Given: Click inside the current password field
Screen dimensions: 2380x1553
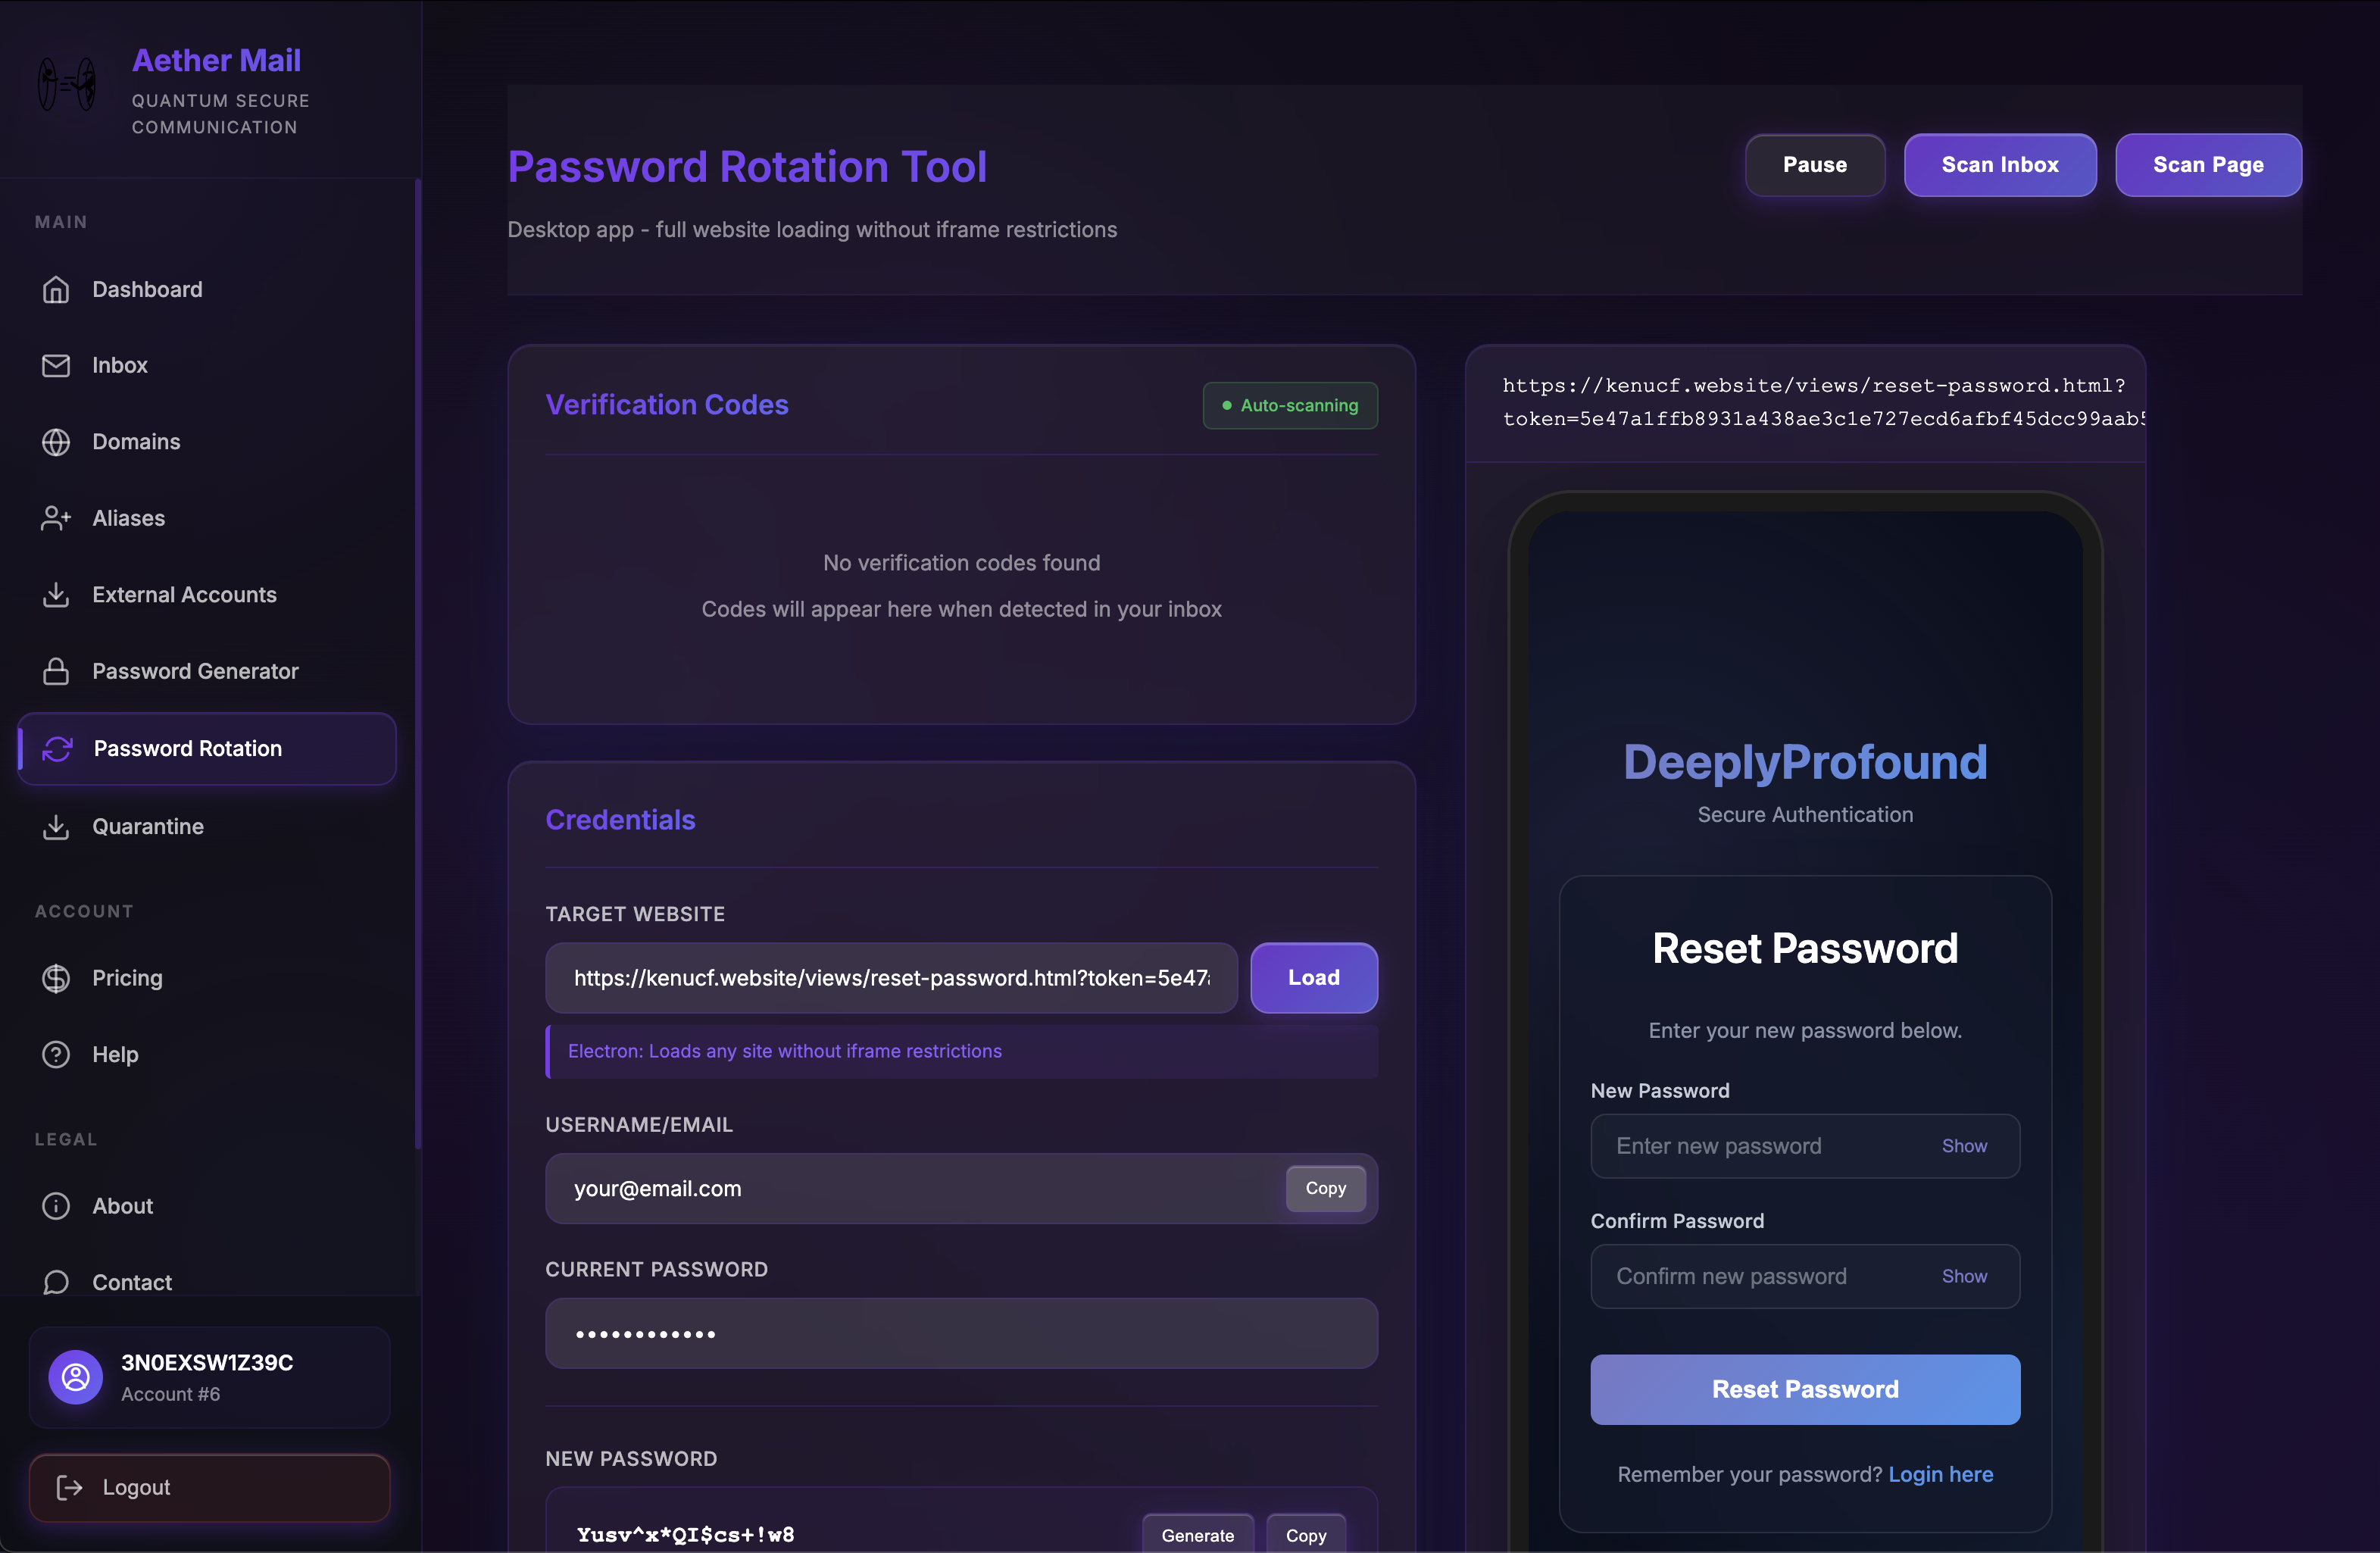Looking at the screenshot, I should point(960,1333).
